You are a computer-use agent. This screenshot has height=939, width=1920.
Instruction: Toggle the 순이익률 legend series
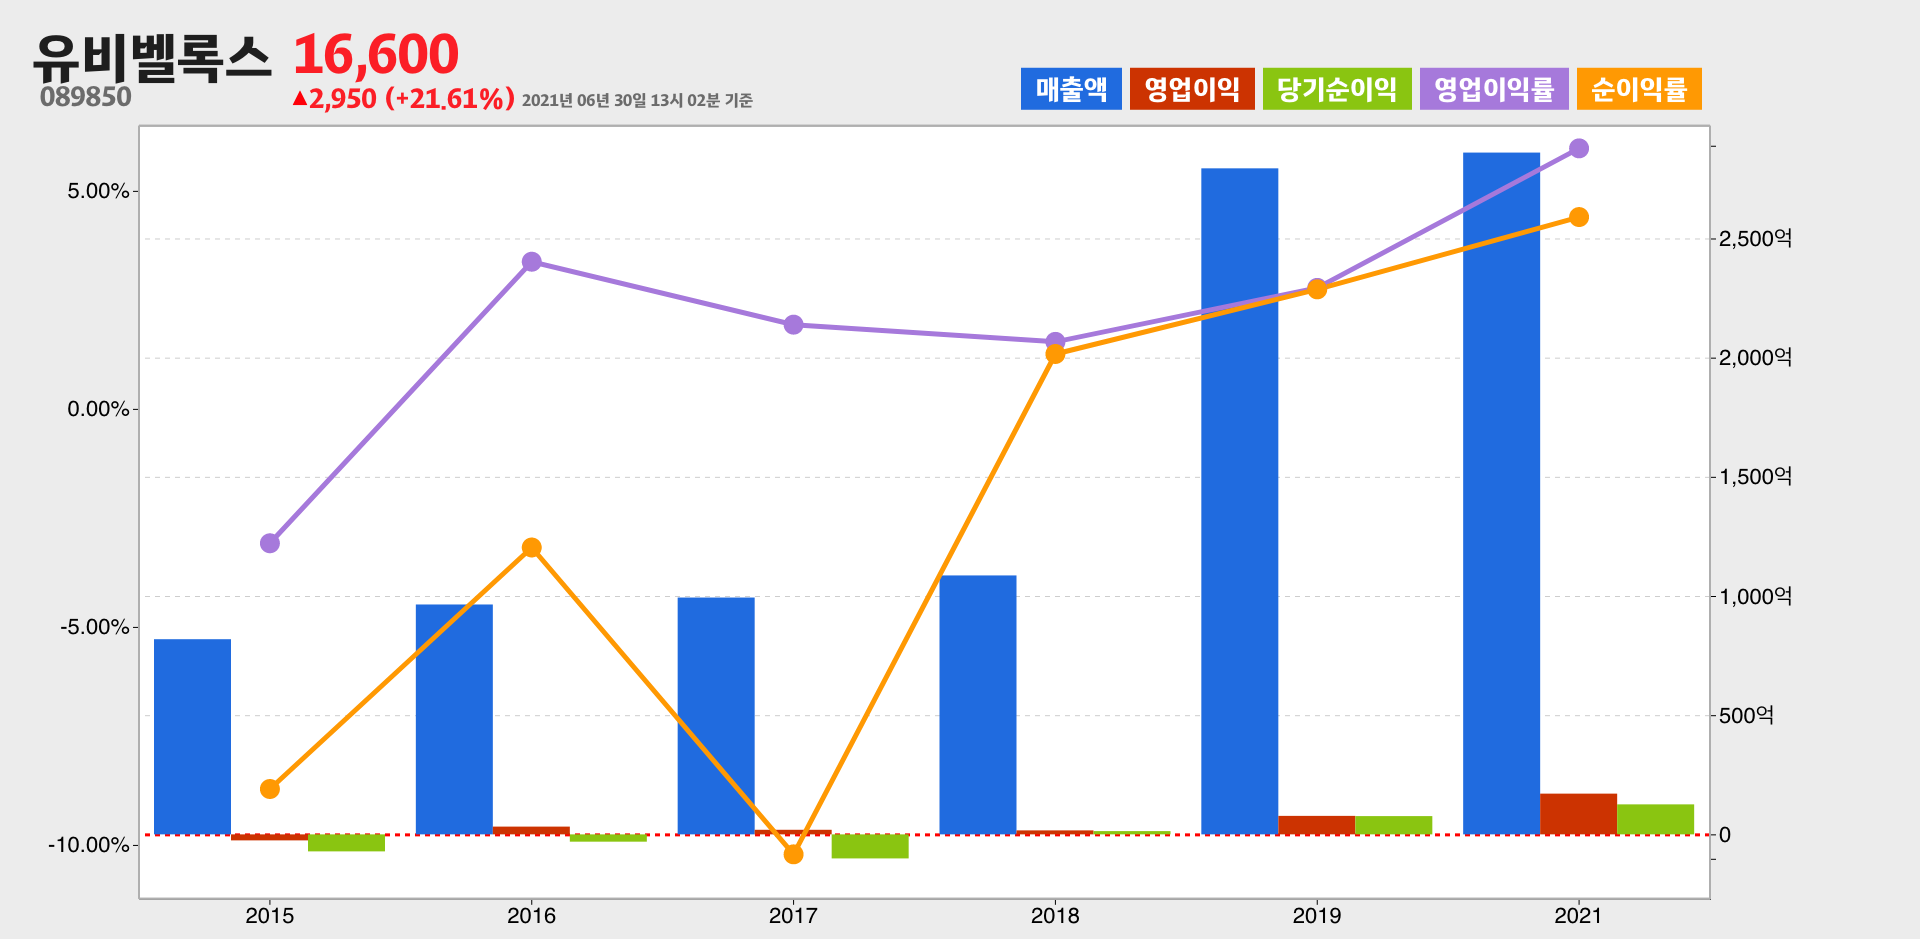click(1639, 89)
